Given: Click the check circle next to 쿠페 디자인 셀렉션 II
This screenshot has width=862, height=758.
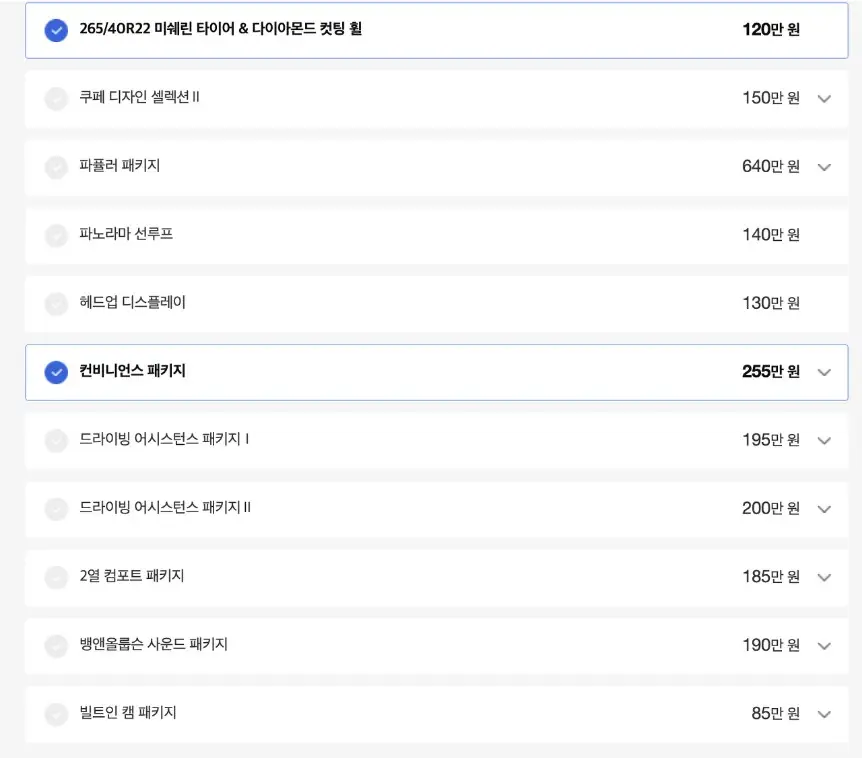Looking at the screenshot, I should point(56,99).
